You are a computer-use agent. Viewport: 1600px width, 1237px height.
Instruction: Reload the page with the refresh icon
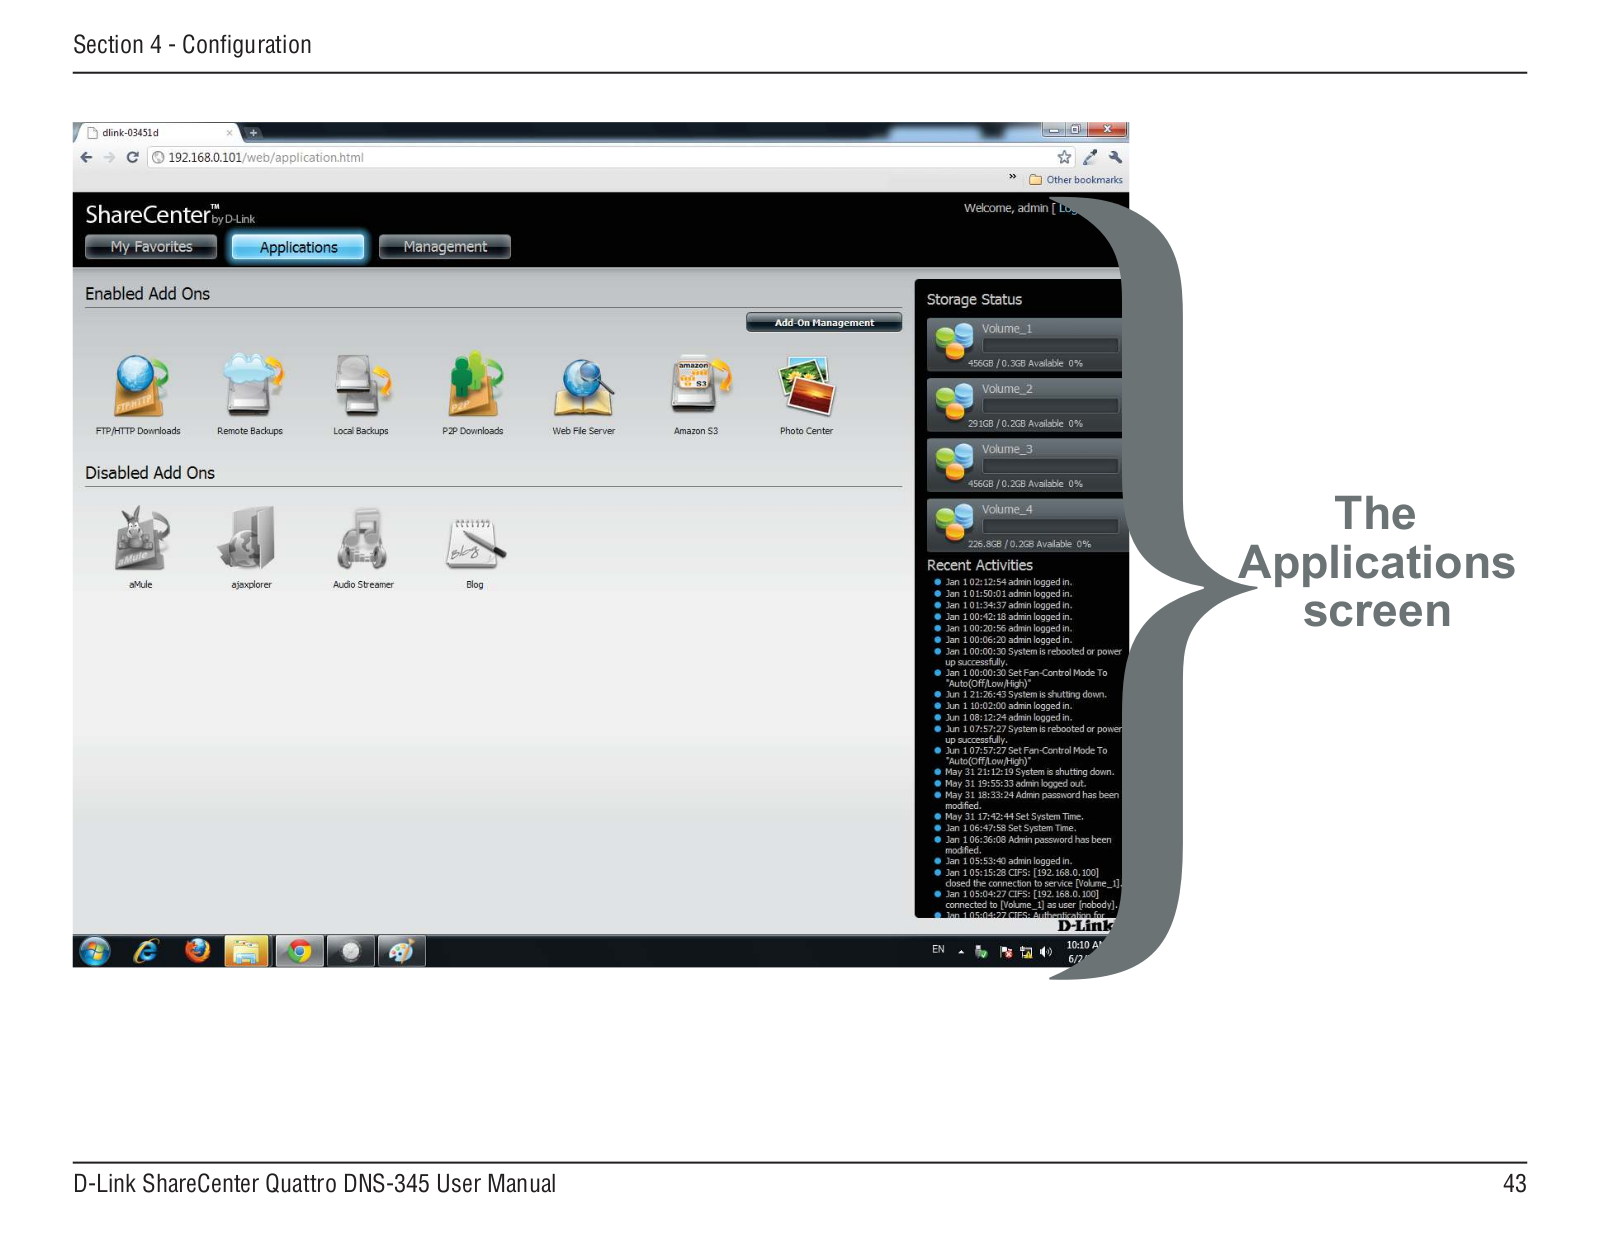(x=132, y=157)
